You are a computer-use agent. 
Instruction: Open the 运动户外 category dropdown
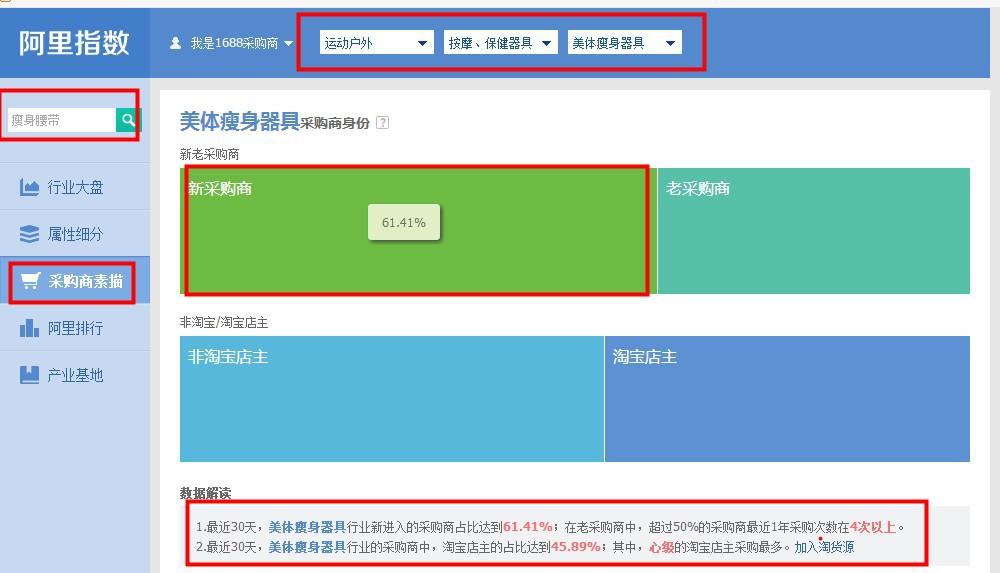click(x=376, y=43)
